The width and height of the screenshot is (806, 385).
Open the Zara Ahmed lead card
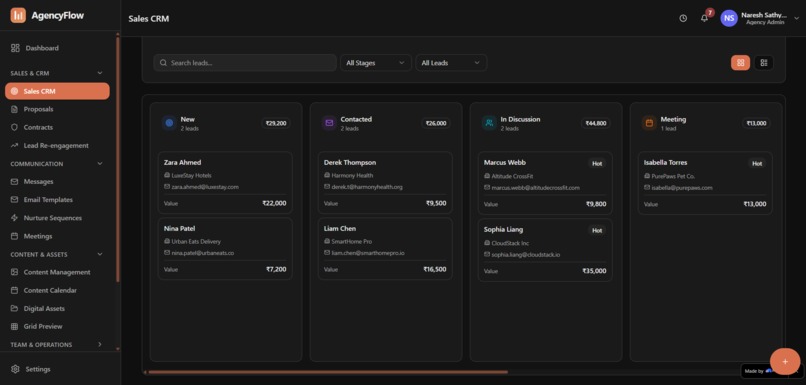point(225,182)
